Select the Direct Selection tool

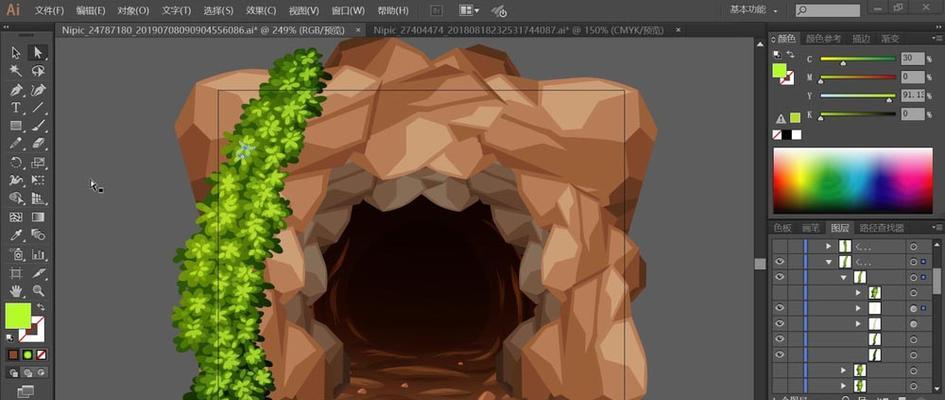point(38,52)
